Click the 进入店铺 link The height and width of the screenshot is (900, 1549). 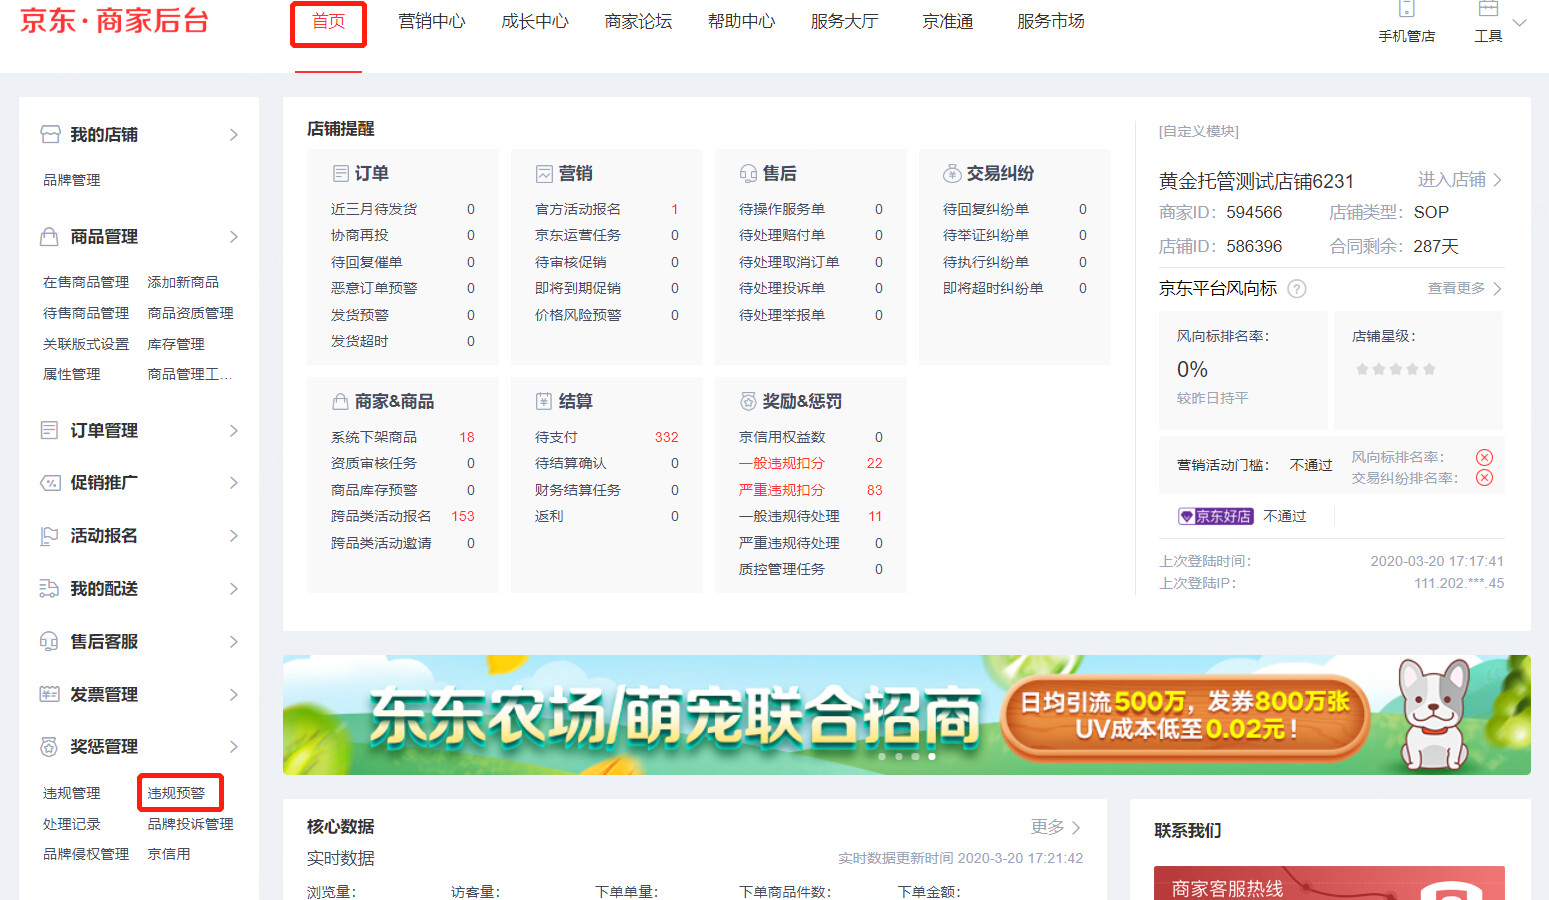[1458, 180]
